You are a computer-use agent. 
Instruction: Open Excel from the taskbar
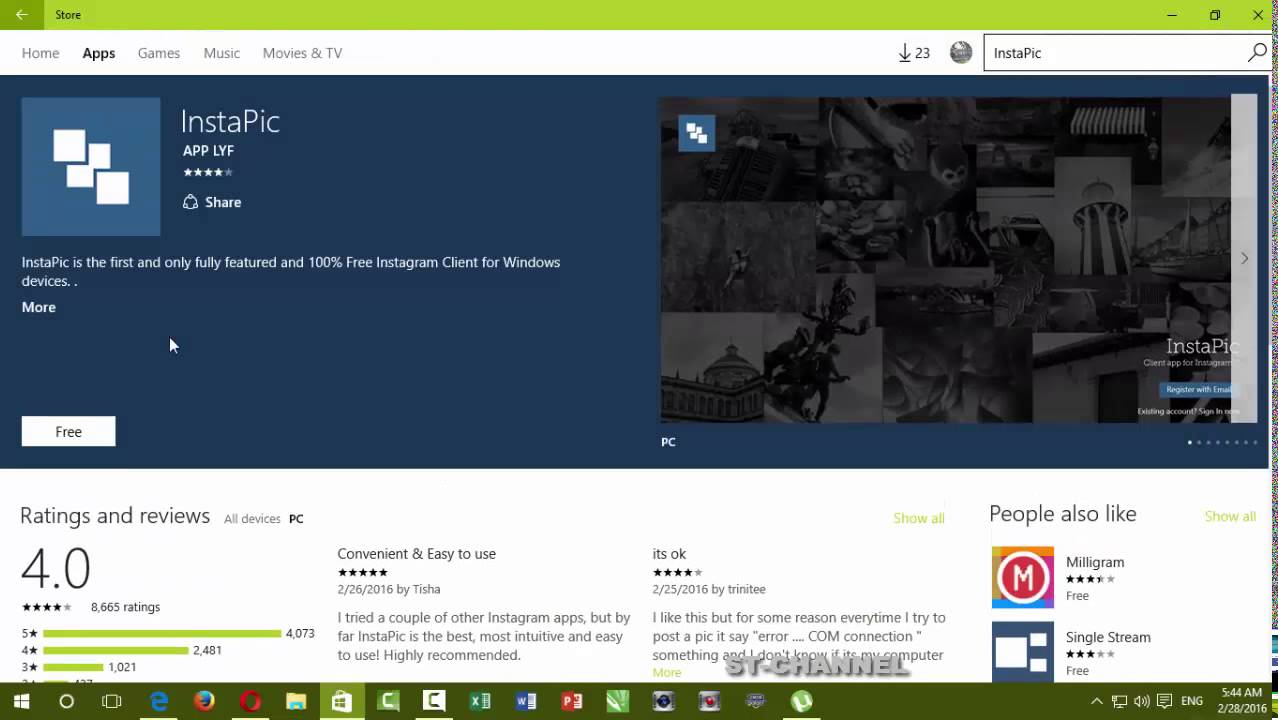coord(480,701)
